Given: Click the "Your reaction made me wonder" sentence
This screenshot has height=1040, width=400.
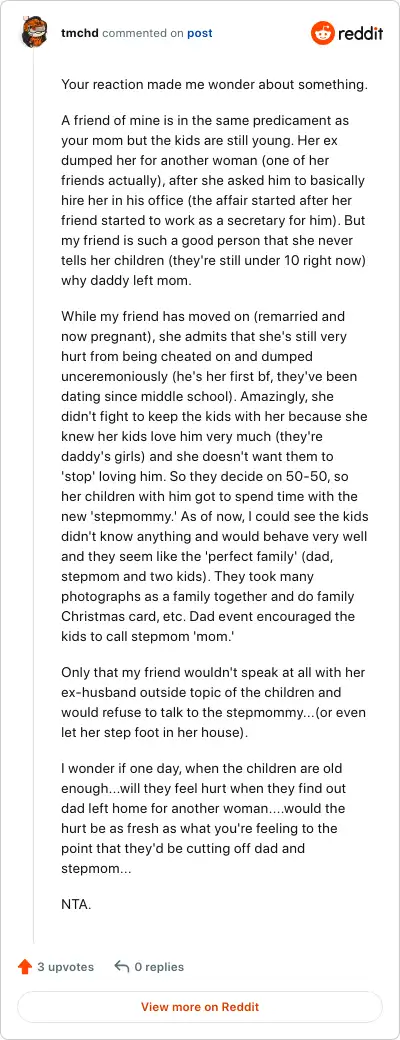Looking at the screenshot, I should coord(204,84).
